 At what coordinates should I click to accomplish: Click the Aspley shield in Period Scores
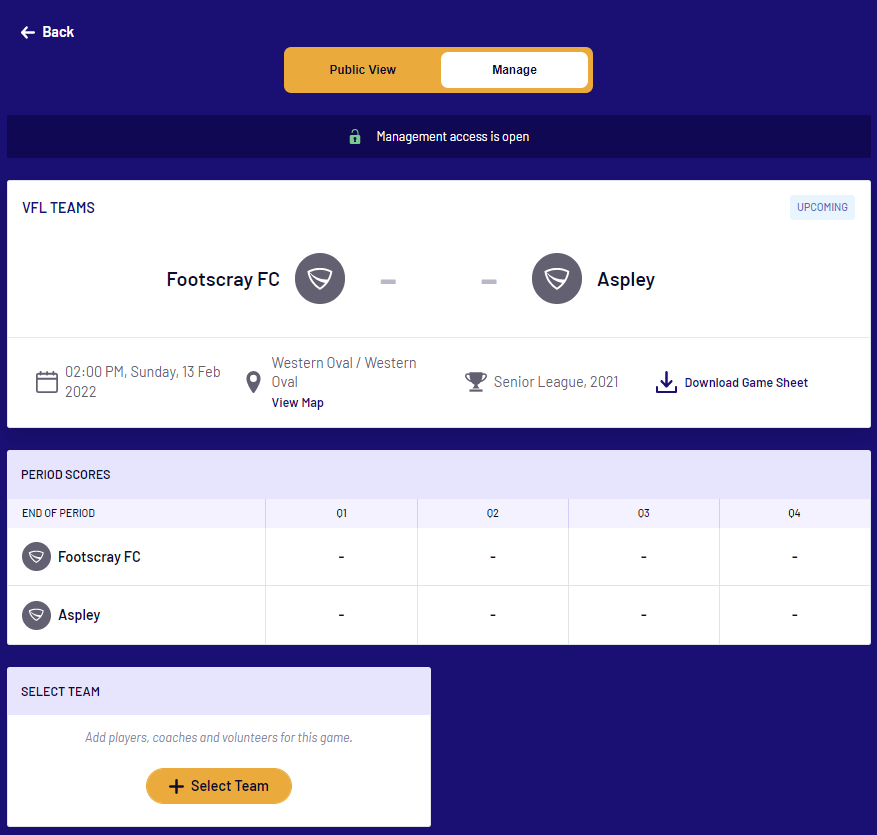pyautogui.click(x=37, y=615)
